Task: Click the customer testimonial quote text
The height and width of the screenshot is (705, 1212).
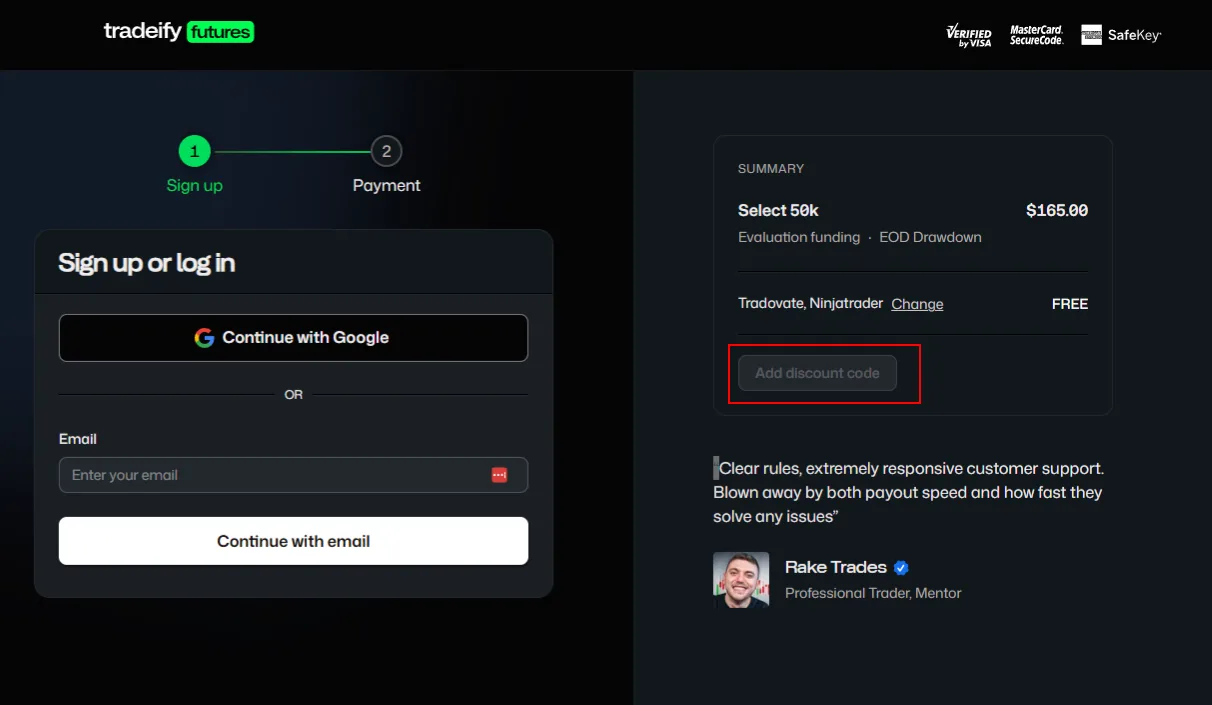Action: 909,492
